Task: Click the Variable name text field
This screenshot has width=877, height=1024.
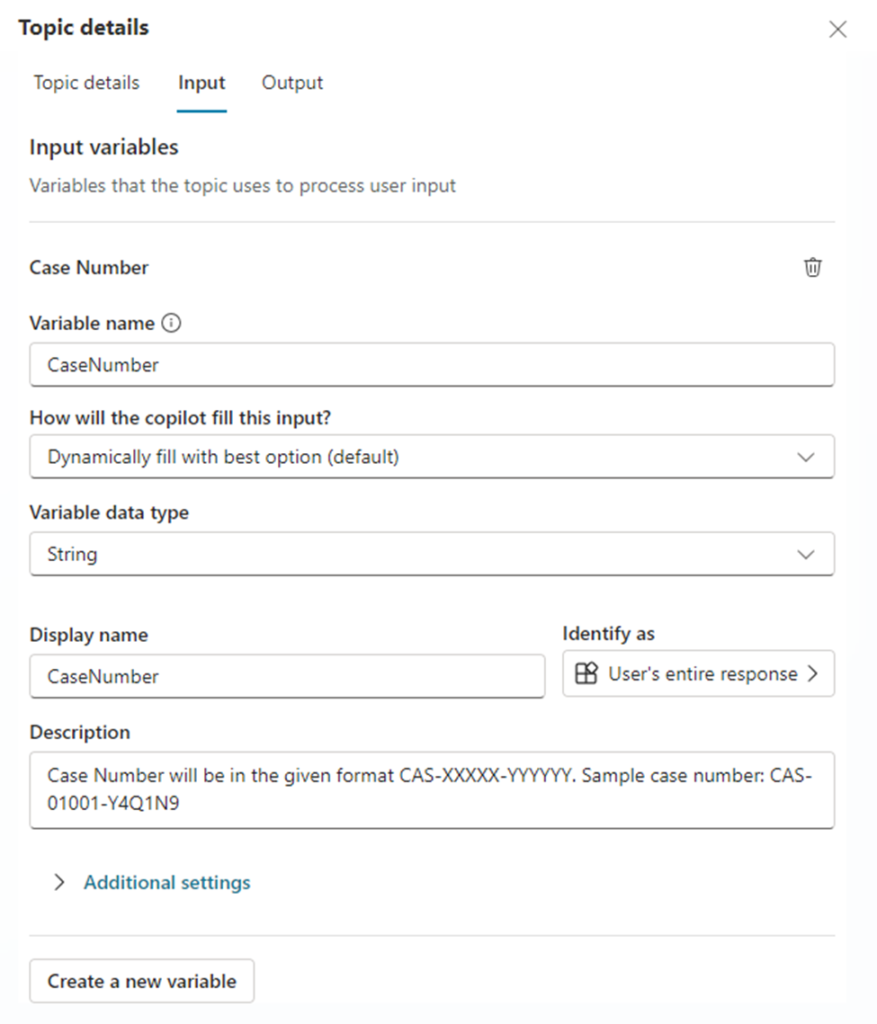Action: (x=431, y=365)
